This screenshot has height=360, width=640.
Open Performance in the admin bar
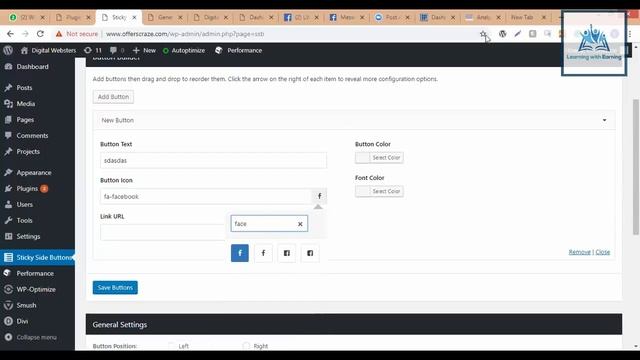point(239,50)
